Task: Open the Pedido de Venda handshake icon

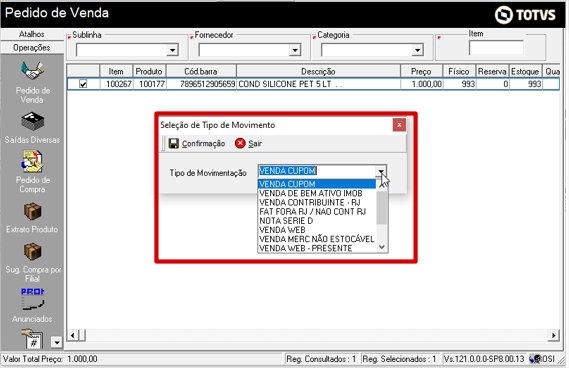Action: pyautogui.click(x=32, y=71)
